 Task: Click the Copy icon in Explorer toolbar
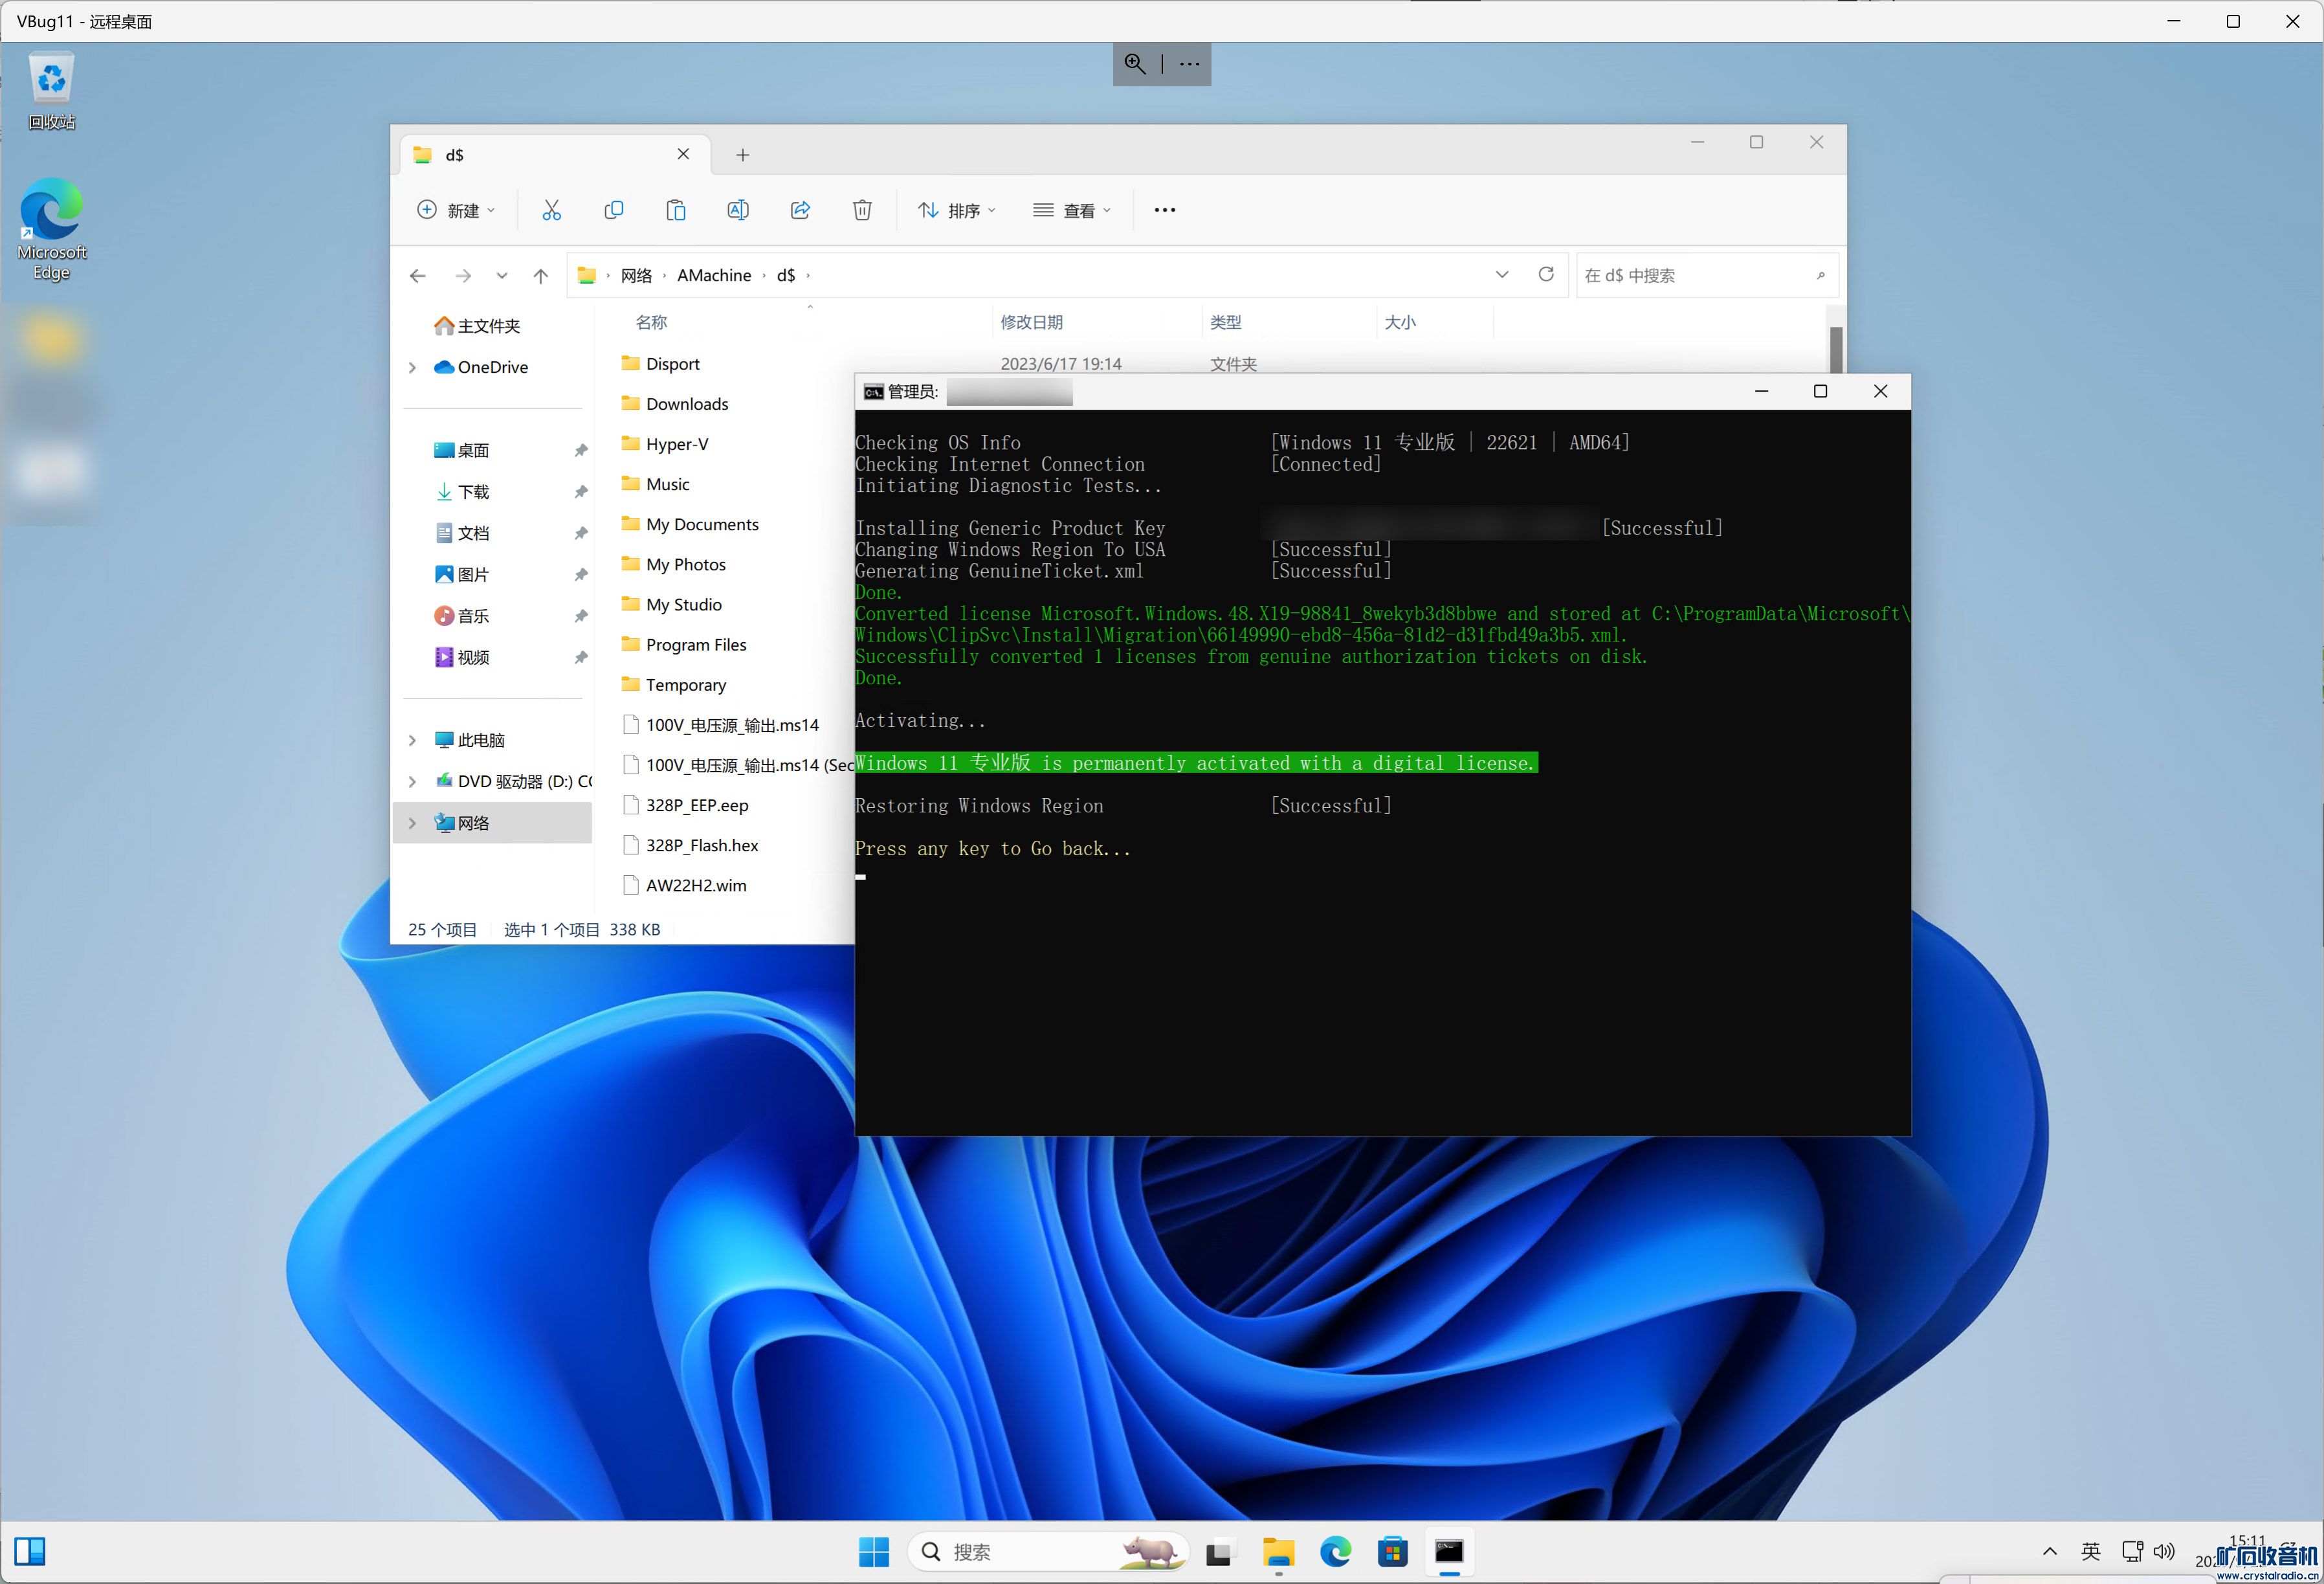coord(613,210)
